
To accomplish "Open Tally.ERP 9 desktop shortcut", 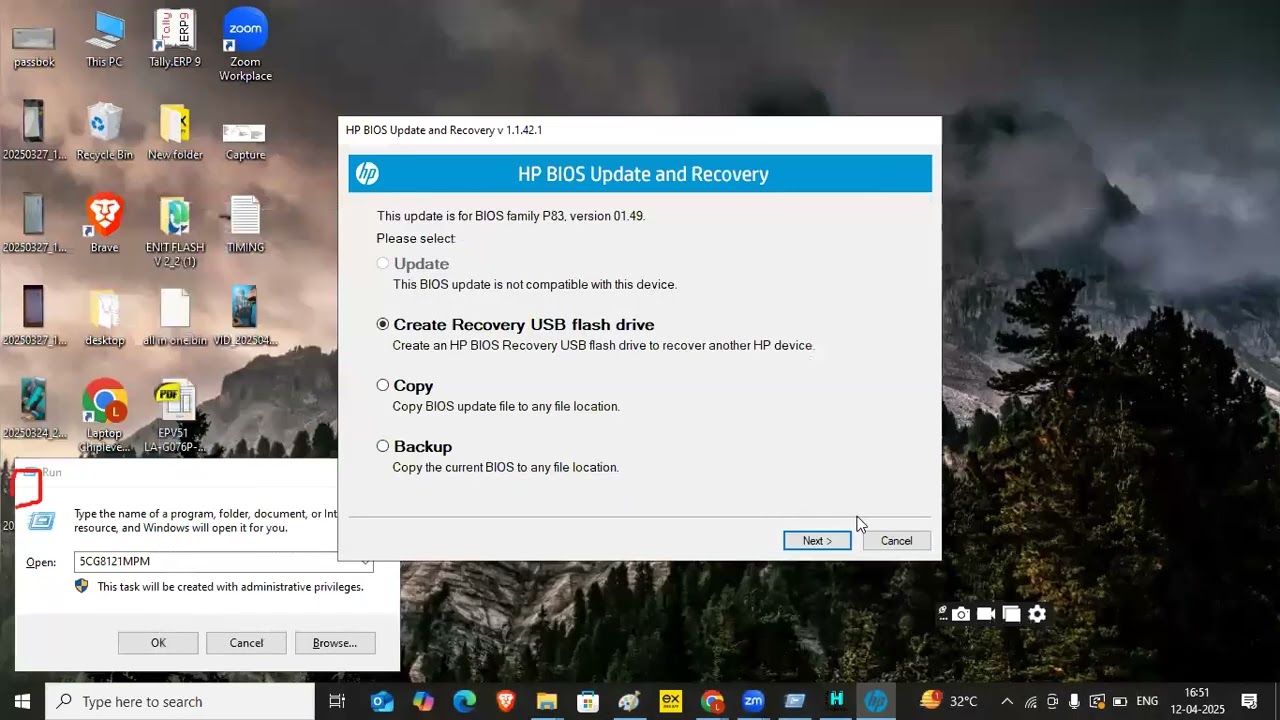I will [x=175, y=39].
